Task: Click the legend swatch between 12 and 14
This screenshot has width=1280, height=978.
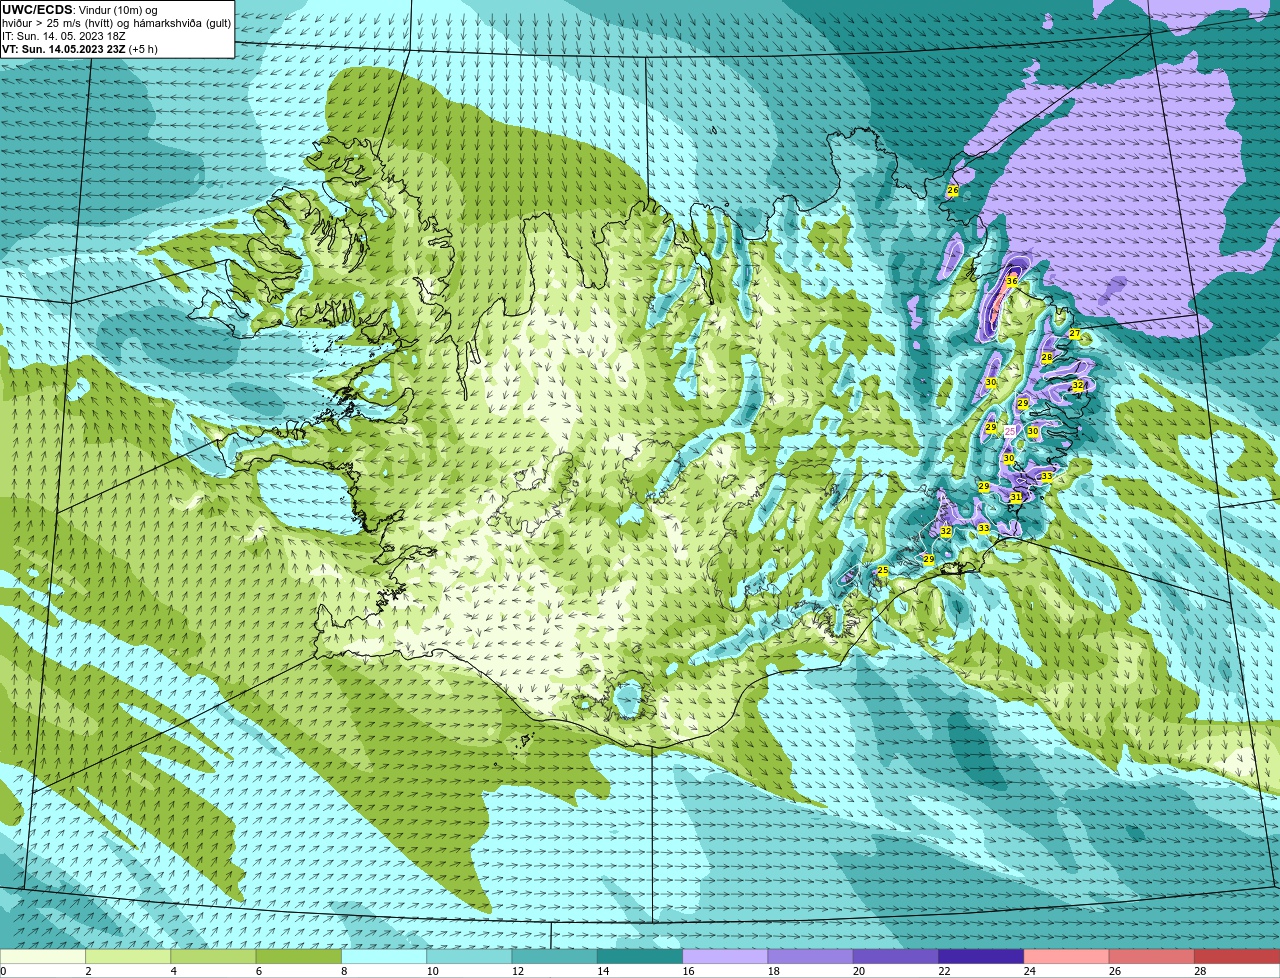Action: pos(554,956)
